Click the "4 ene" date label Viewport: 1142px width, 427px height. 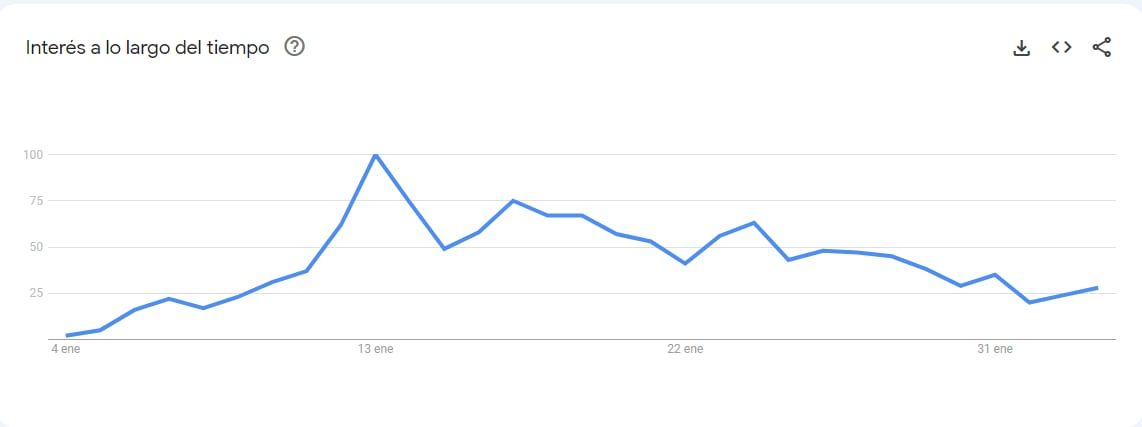(x=66, y=349)
